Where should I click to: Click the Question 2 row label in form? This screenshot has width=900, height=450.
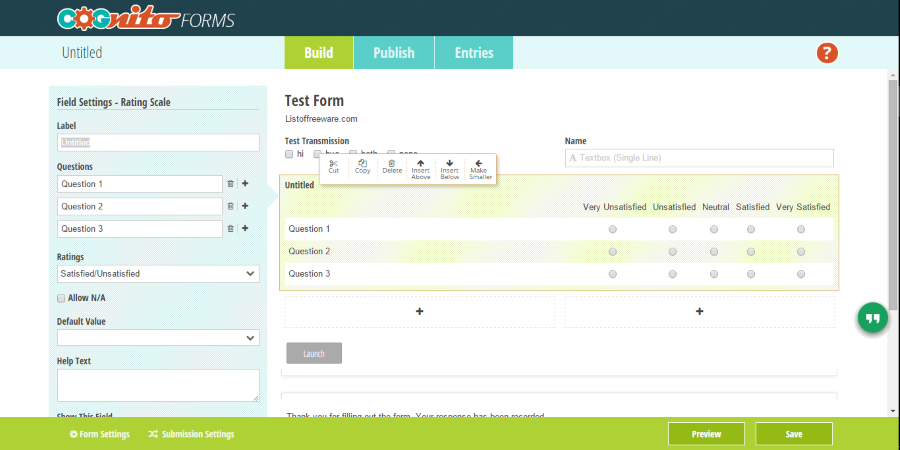[309, 251]
